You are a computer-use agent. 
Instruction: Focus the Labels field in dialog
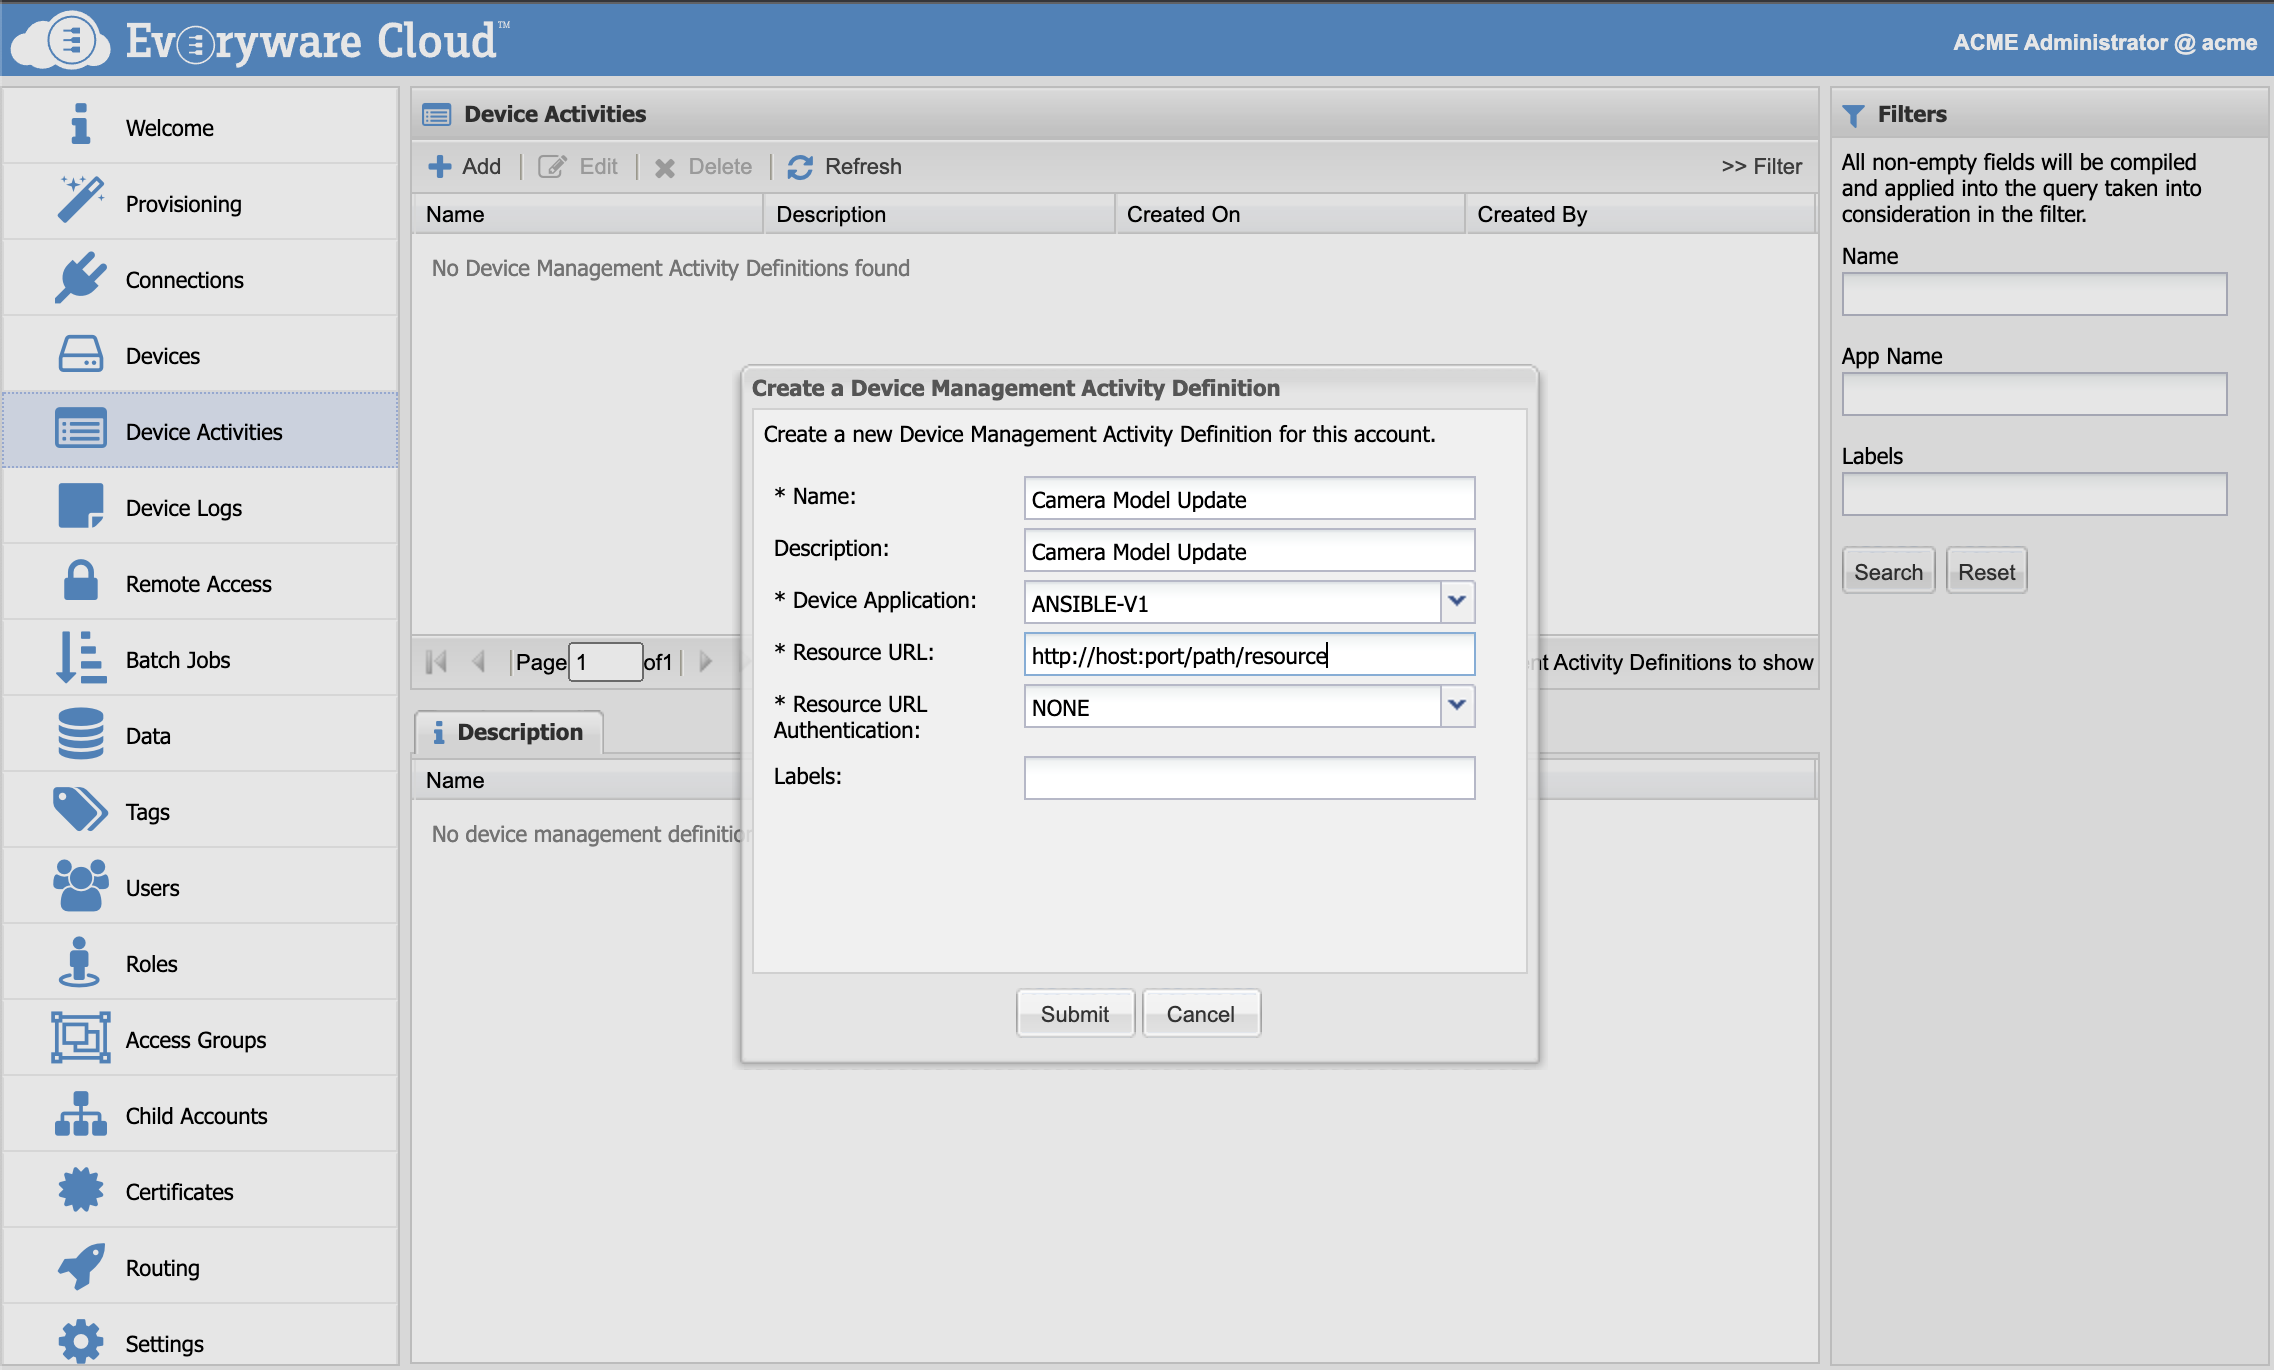pyautogui.click(x=1248, y=778)
